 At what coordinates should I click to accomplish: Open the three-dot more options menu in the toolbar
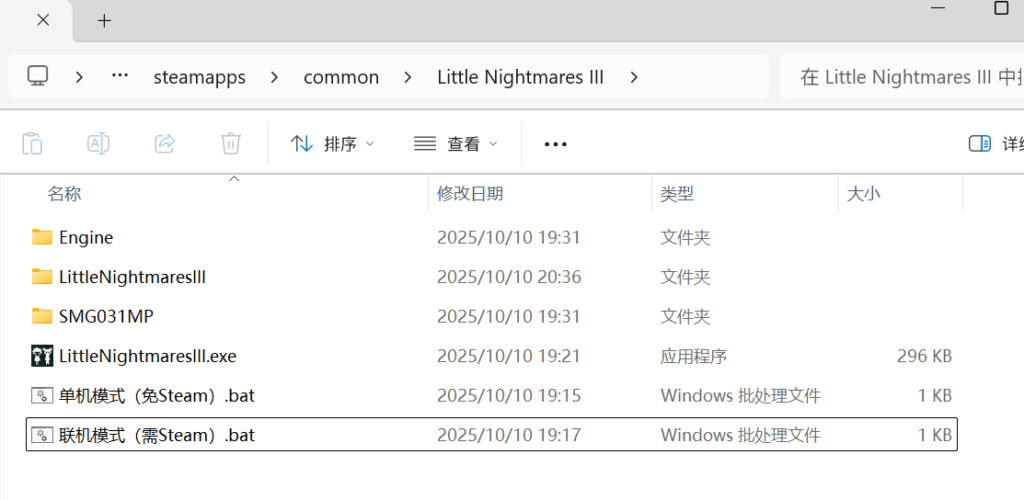pyautogui.click(x=556, y=144)
